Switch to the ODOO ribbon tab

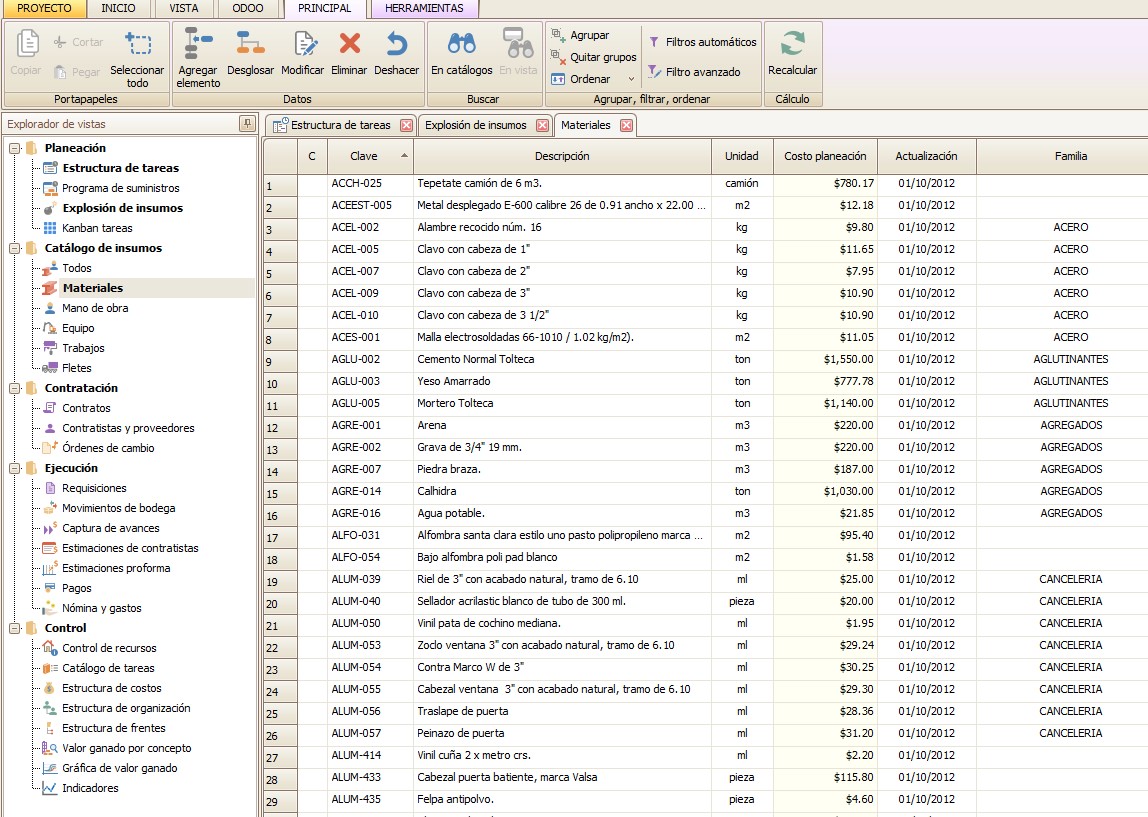(x=248, y=9)
